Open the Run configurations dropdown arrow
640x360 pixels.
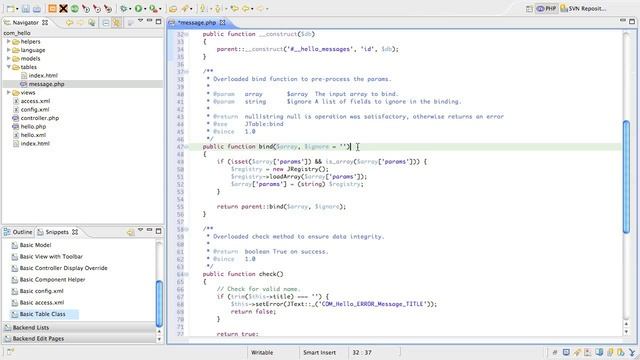coord(145,9)
